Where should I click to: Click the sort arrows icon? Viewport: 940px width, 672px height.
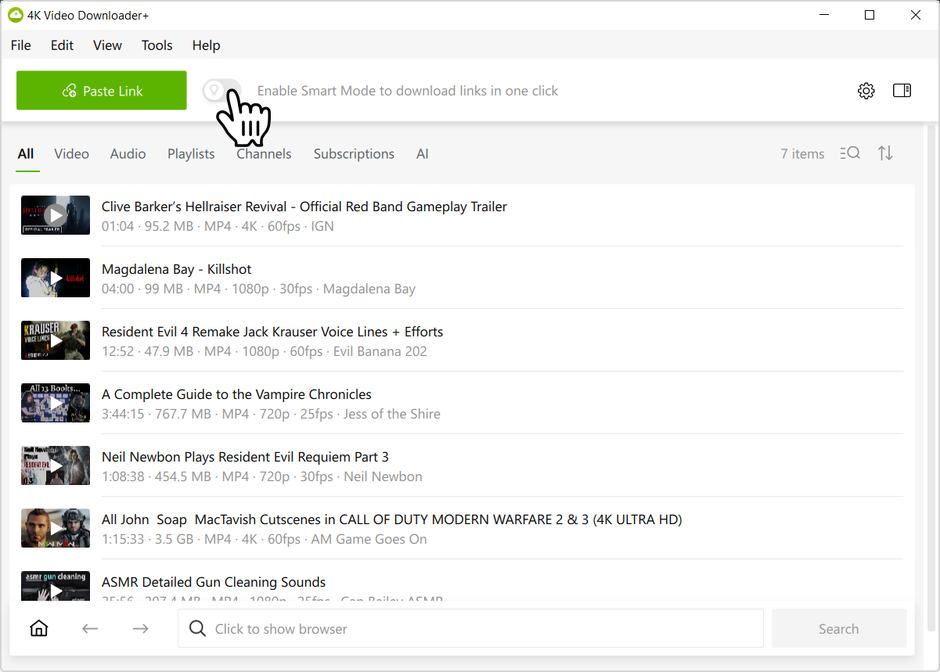click(885, 153)
